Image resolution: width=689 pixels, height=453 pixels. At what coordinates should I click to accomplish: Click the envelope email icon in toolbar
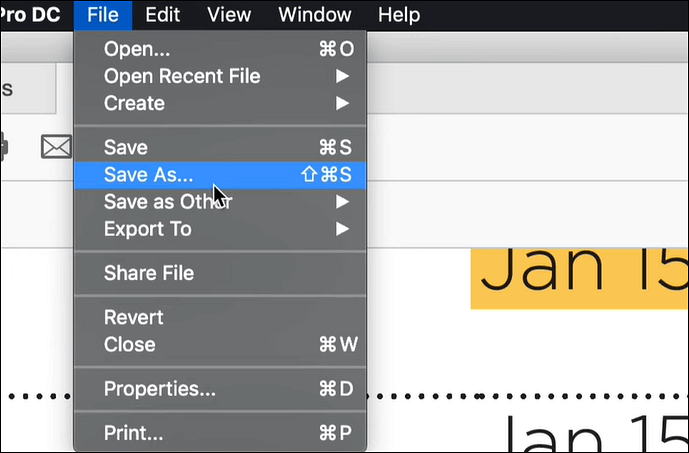pos(55,147)
